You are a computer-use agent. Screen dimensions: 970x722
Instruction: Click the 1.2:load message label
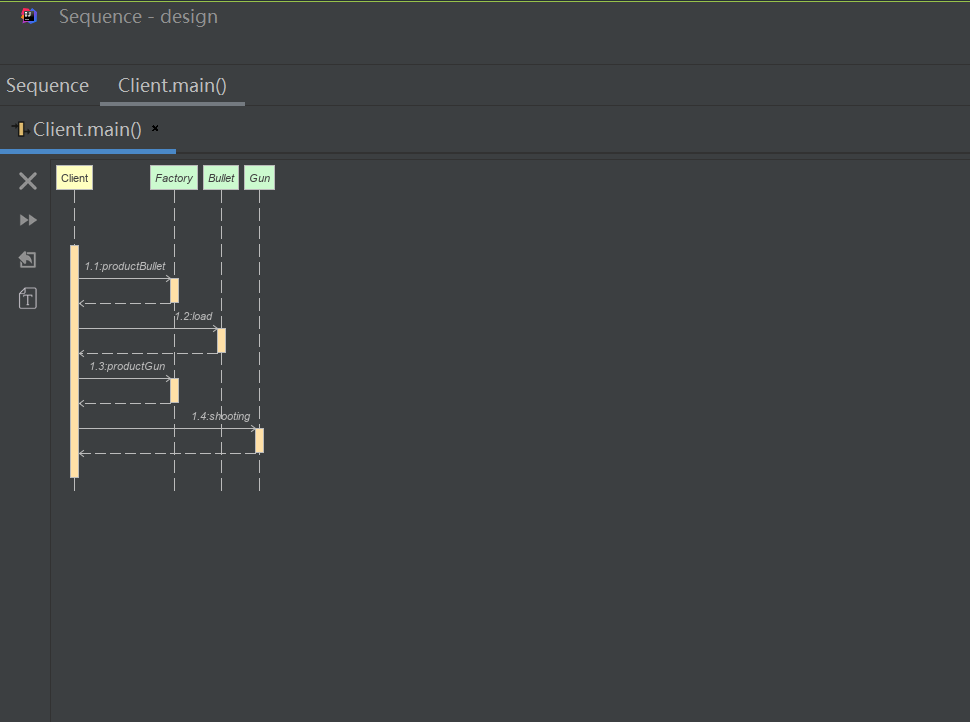click(193, 316)
